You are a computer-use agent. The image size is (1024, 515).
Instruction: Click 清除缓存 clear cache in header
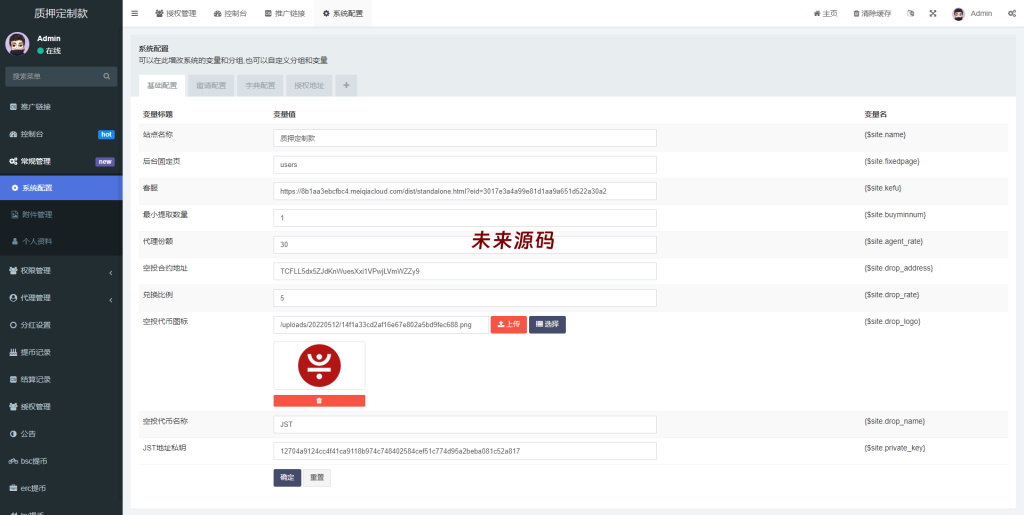pyautogui.click(x=872, y=13)
